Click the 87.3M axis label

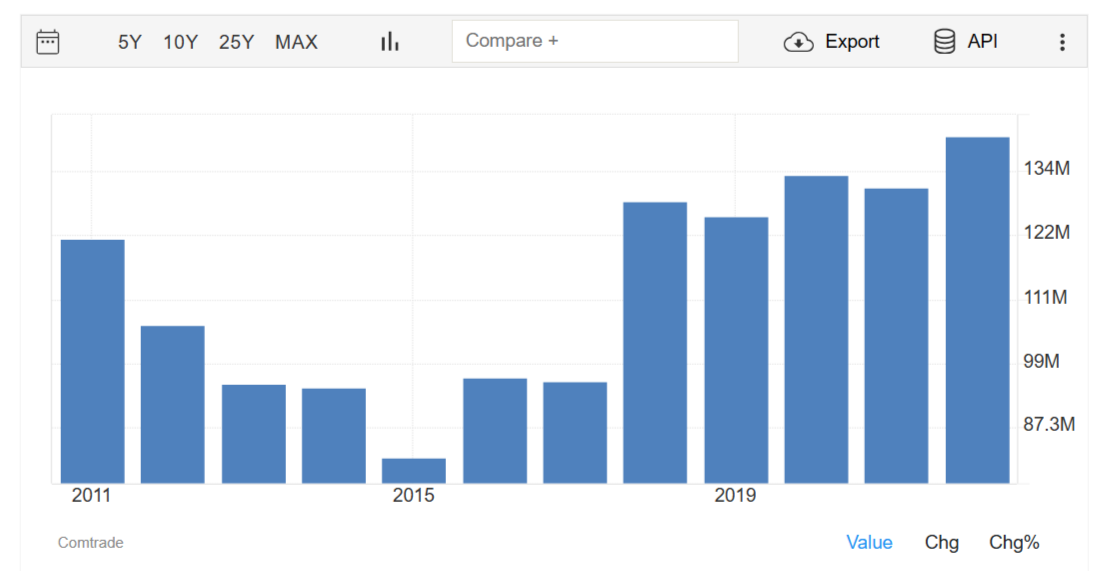[1049, 424]
